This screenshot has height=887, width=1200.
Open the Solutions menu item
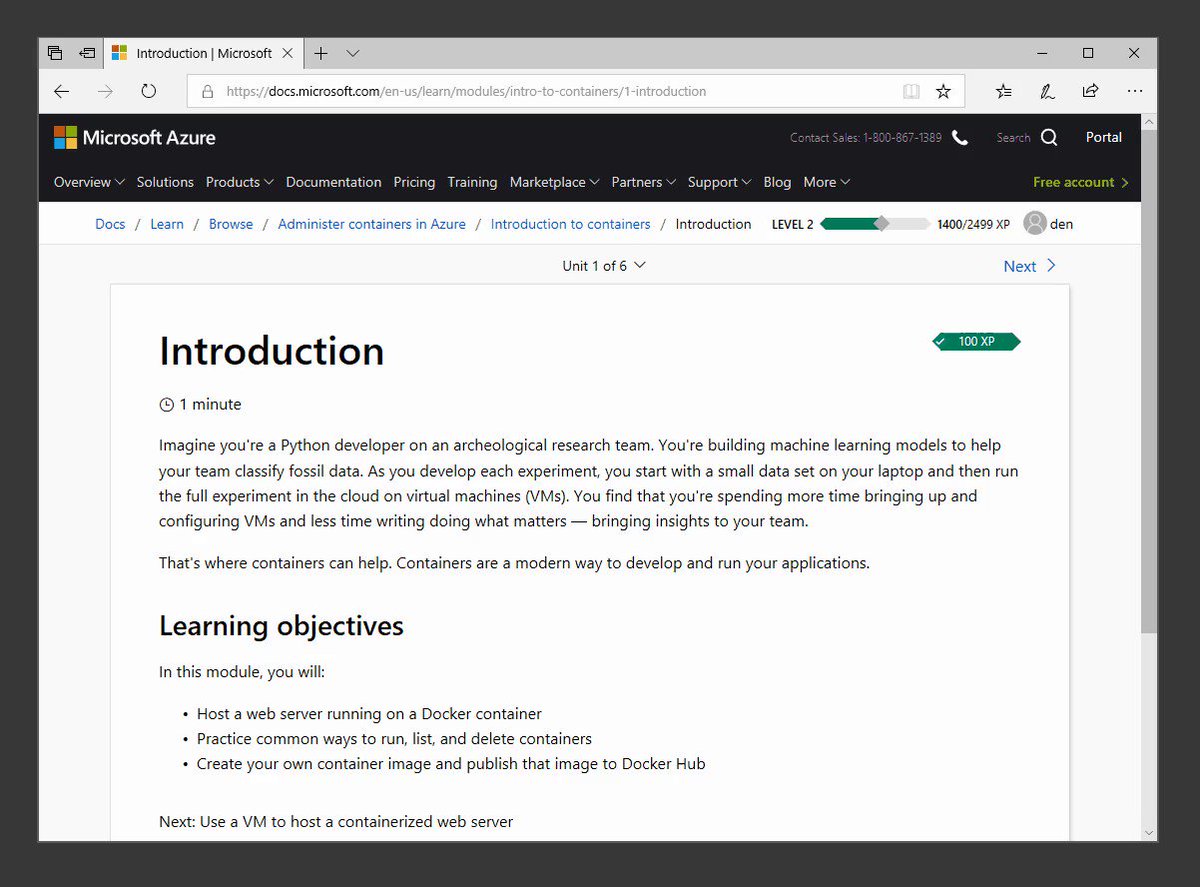[x=165, y=182]
